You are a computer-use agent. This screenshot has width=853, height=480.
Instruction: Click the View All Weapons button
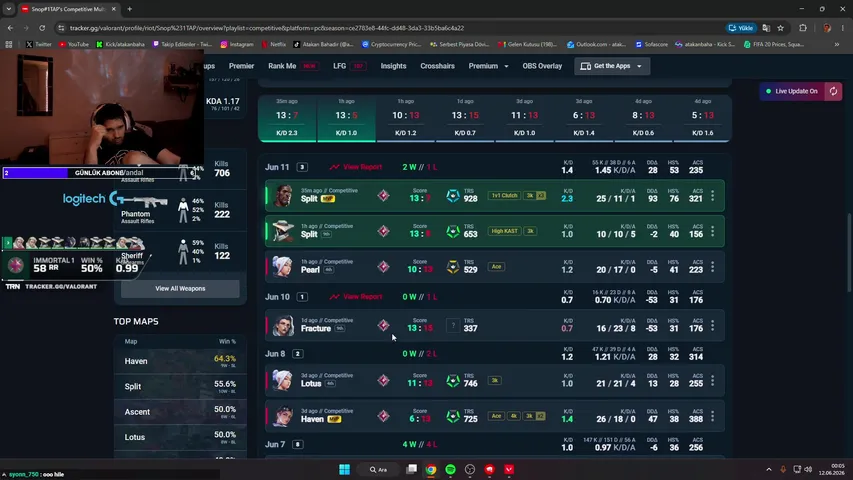click(180, 288)
